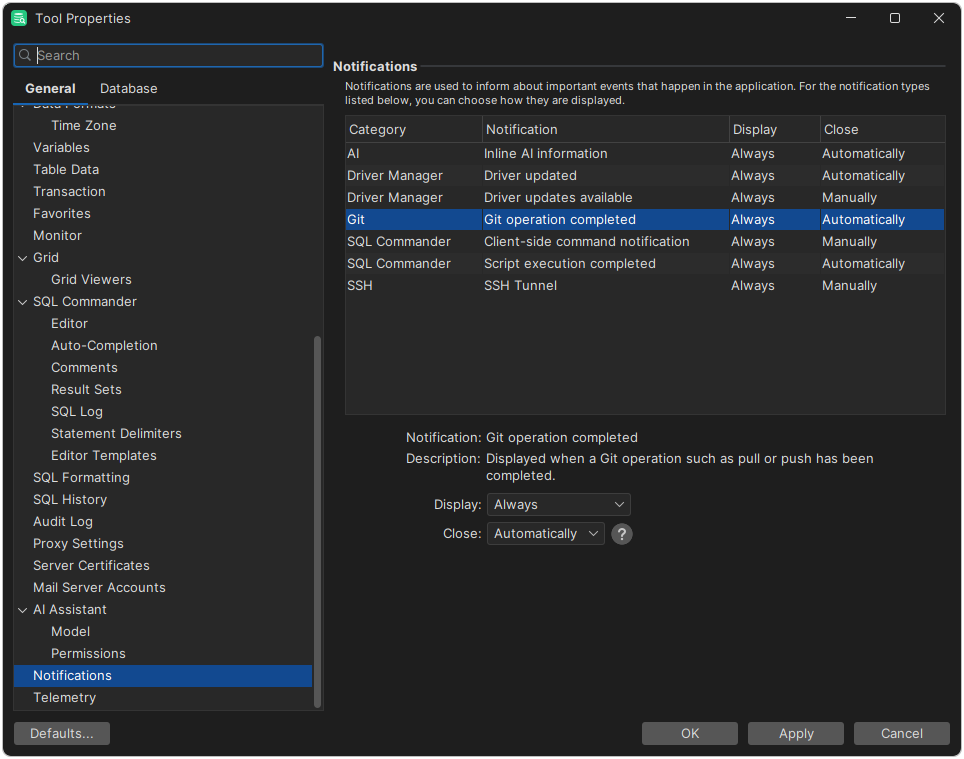The image size is (964, 759).
Task: Select Client-side command notification row
Action: [645, 242]
